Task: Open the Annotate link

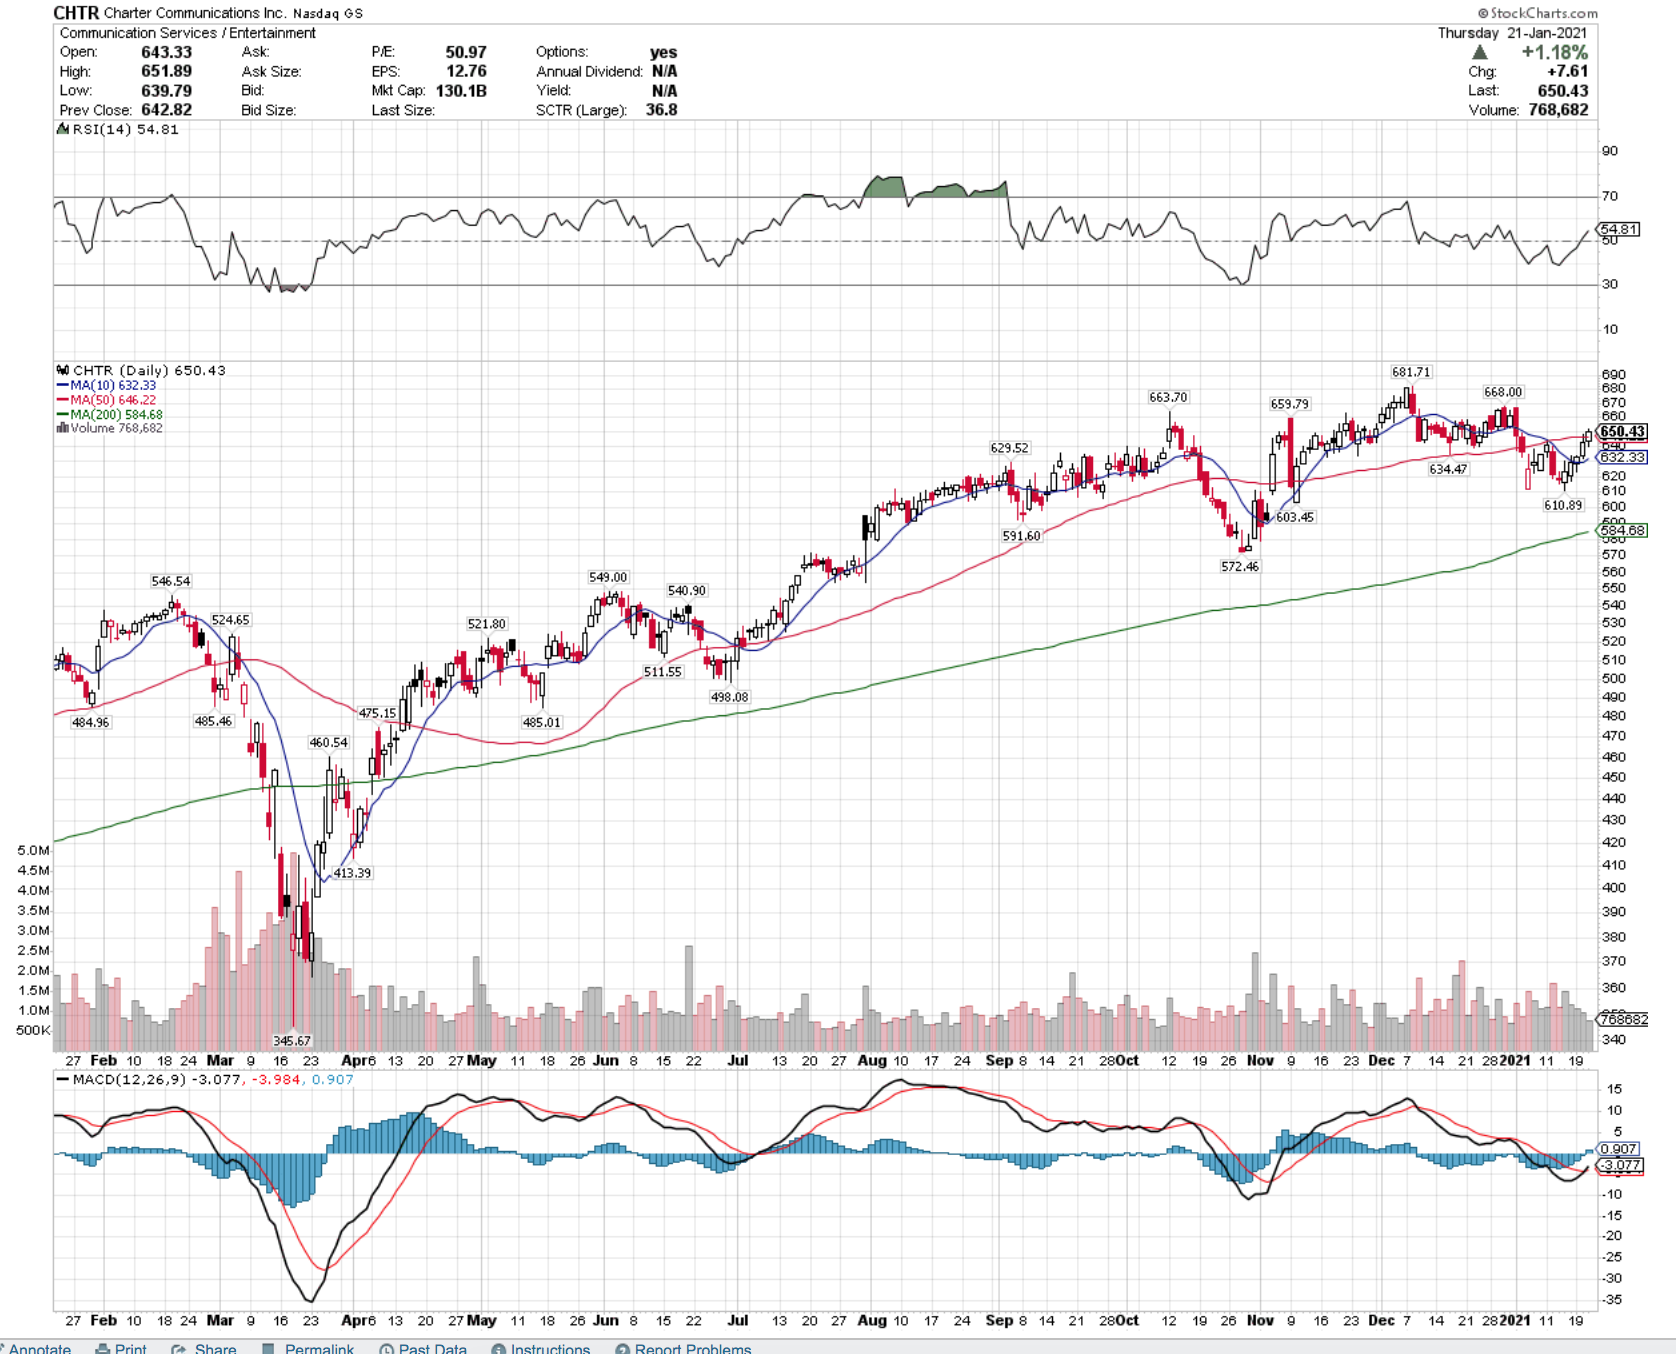Action: click(40, 1348)
